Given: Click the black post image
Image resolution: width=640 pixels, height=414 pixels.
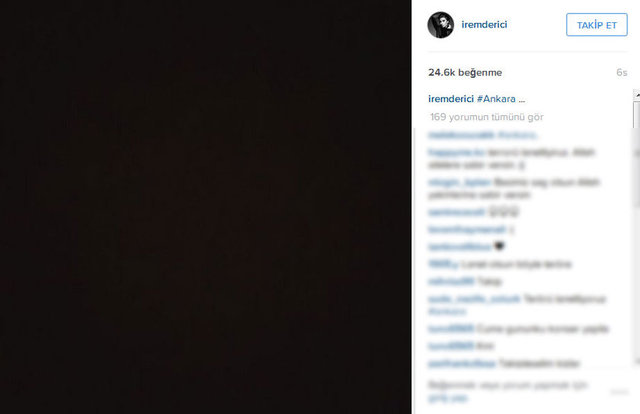Looking at the screenshot, I should (206, 207).
